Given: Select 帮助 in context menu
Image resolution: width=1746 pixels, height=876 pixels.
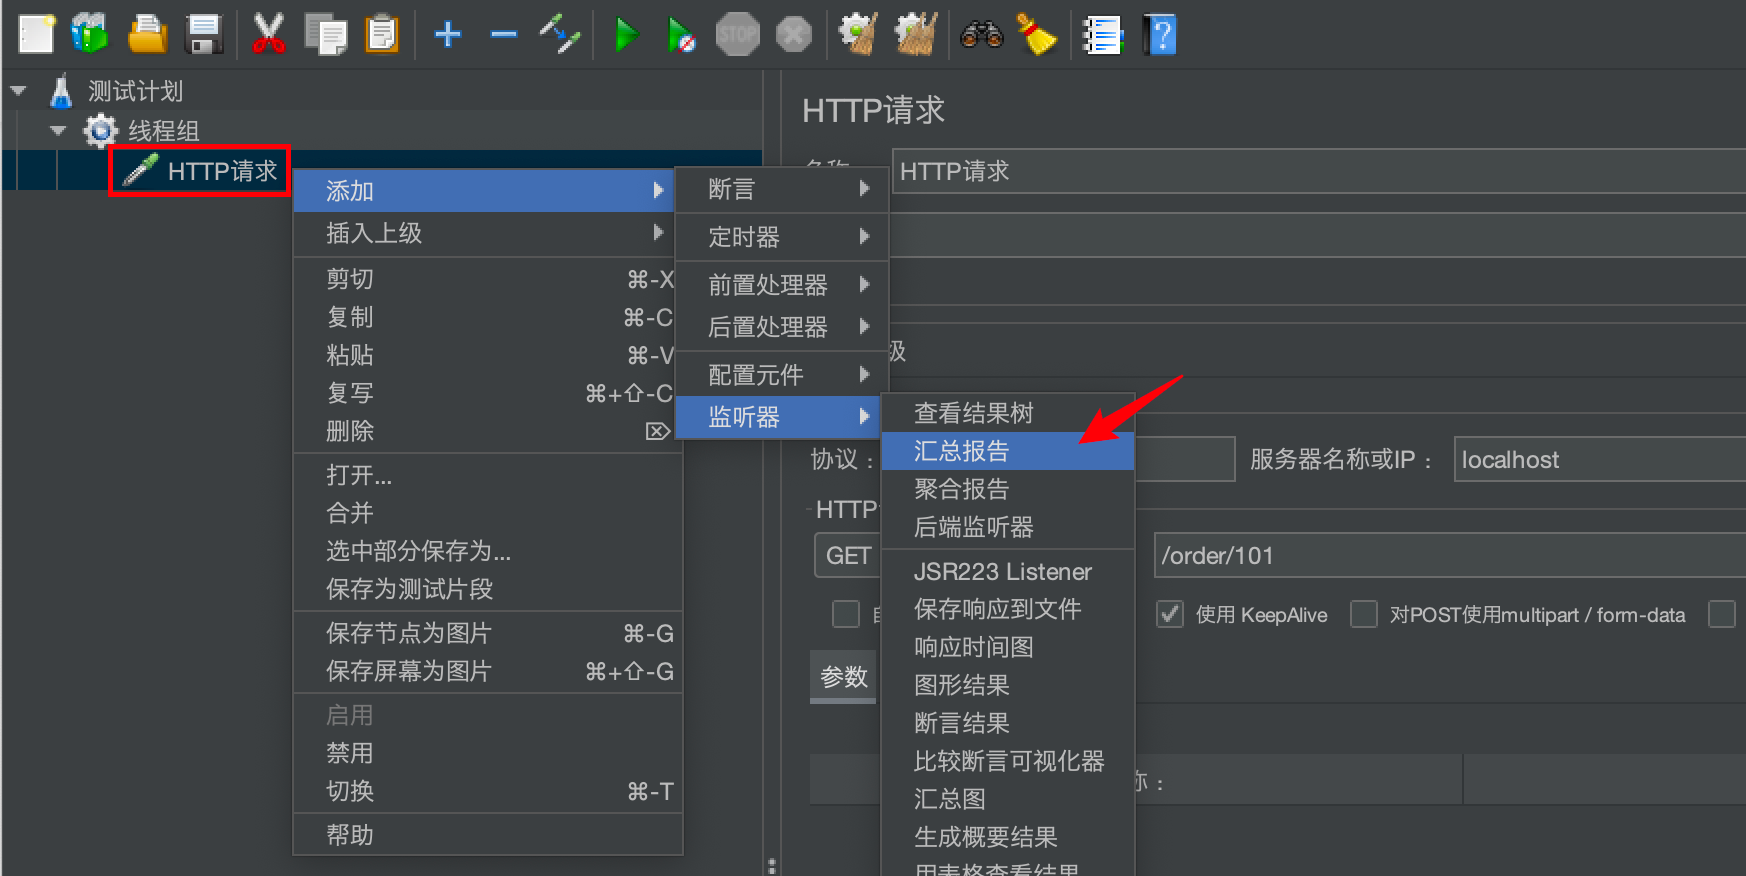Looking at the screenshot, I should coord(487,835).
